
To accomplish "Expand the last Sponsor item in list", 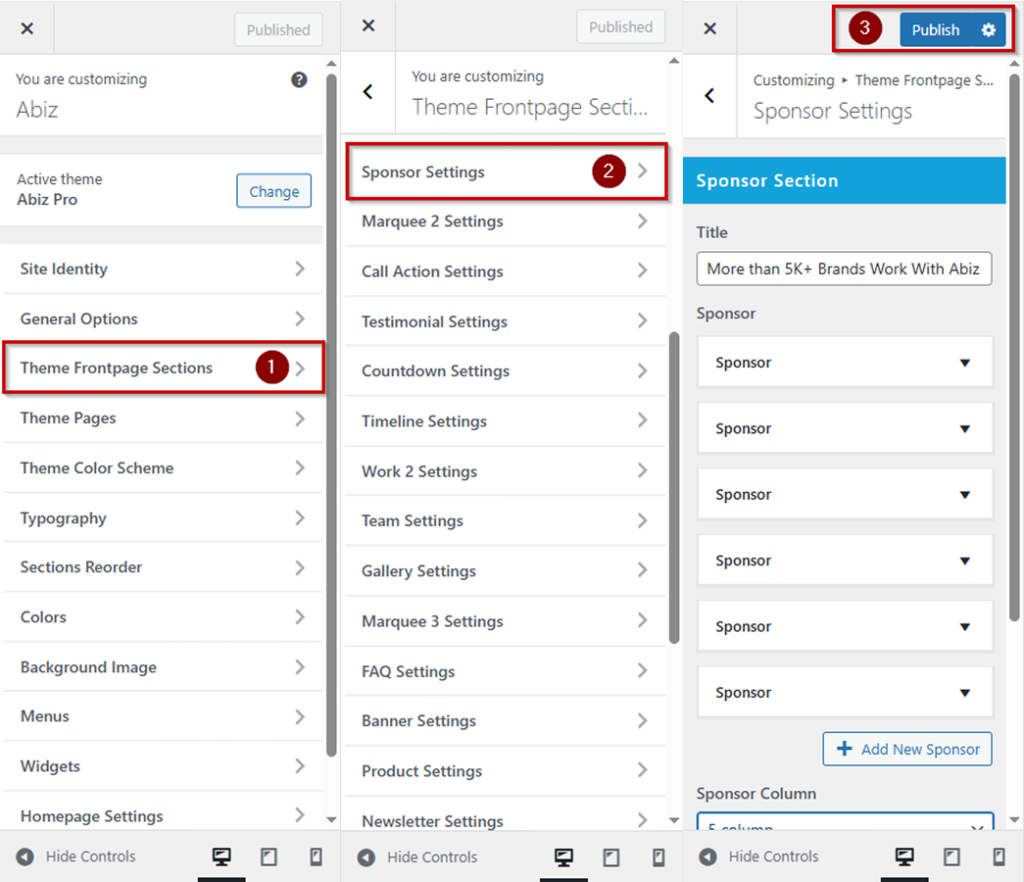I will [x=844, y=692].
